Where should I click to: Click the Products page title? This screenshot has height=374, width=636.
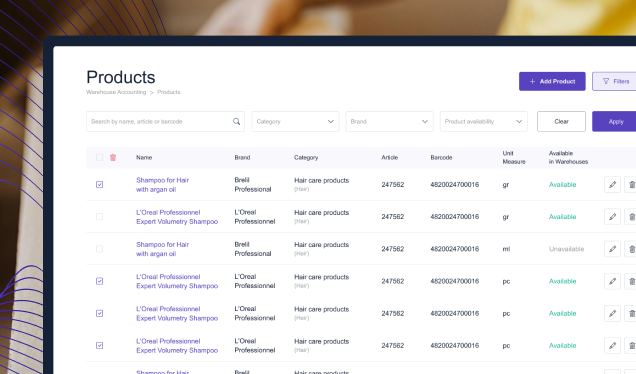point(121,77)
